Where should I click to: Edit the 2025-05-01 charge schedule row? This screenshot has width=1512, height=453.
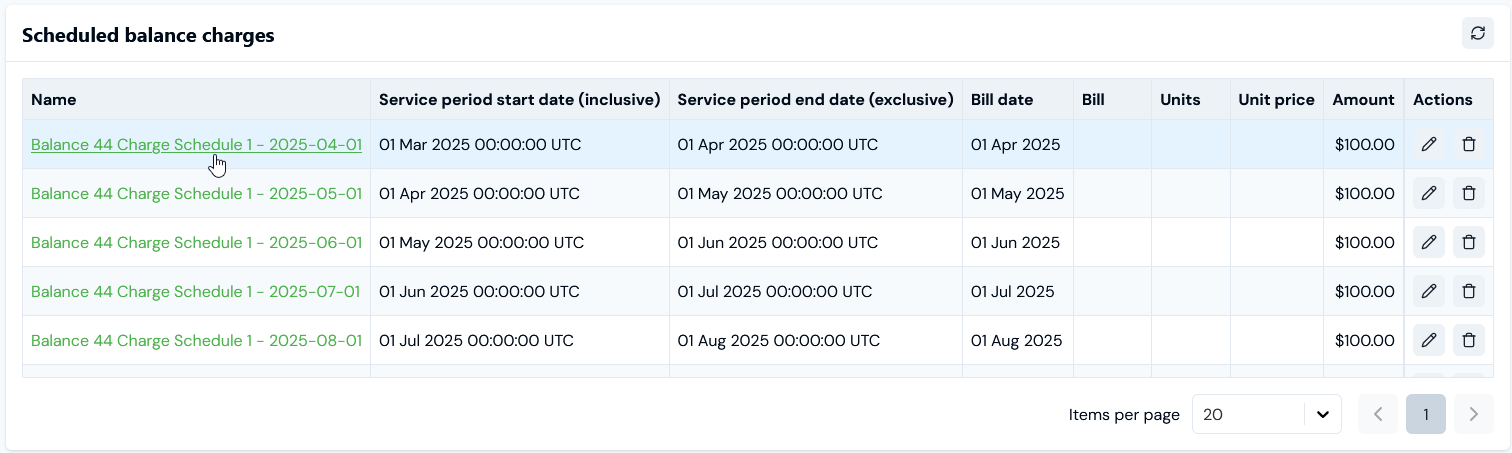[1429, 193]
